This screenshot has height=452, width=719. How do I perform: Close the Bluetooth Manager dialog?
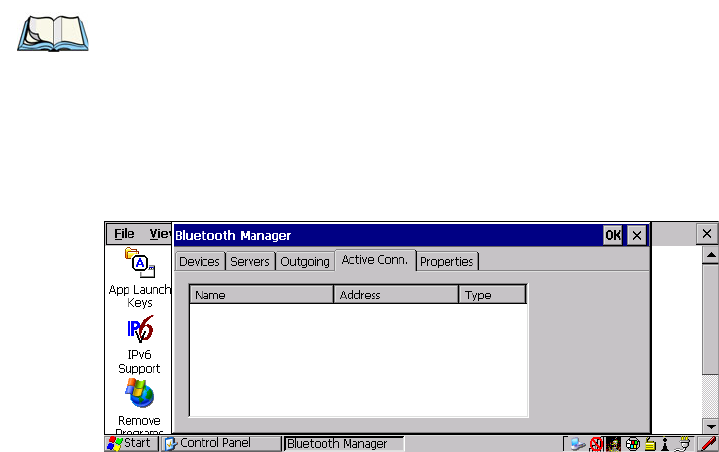click(x=637, y=235)
